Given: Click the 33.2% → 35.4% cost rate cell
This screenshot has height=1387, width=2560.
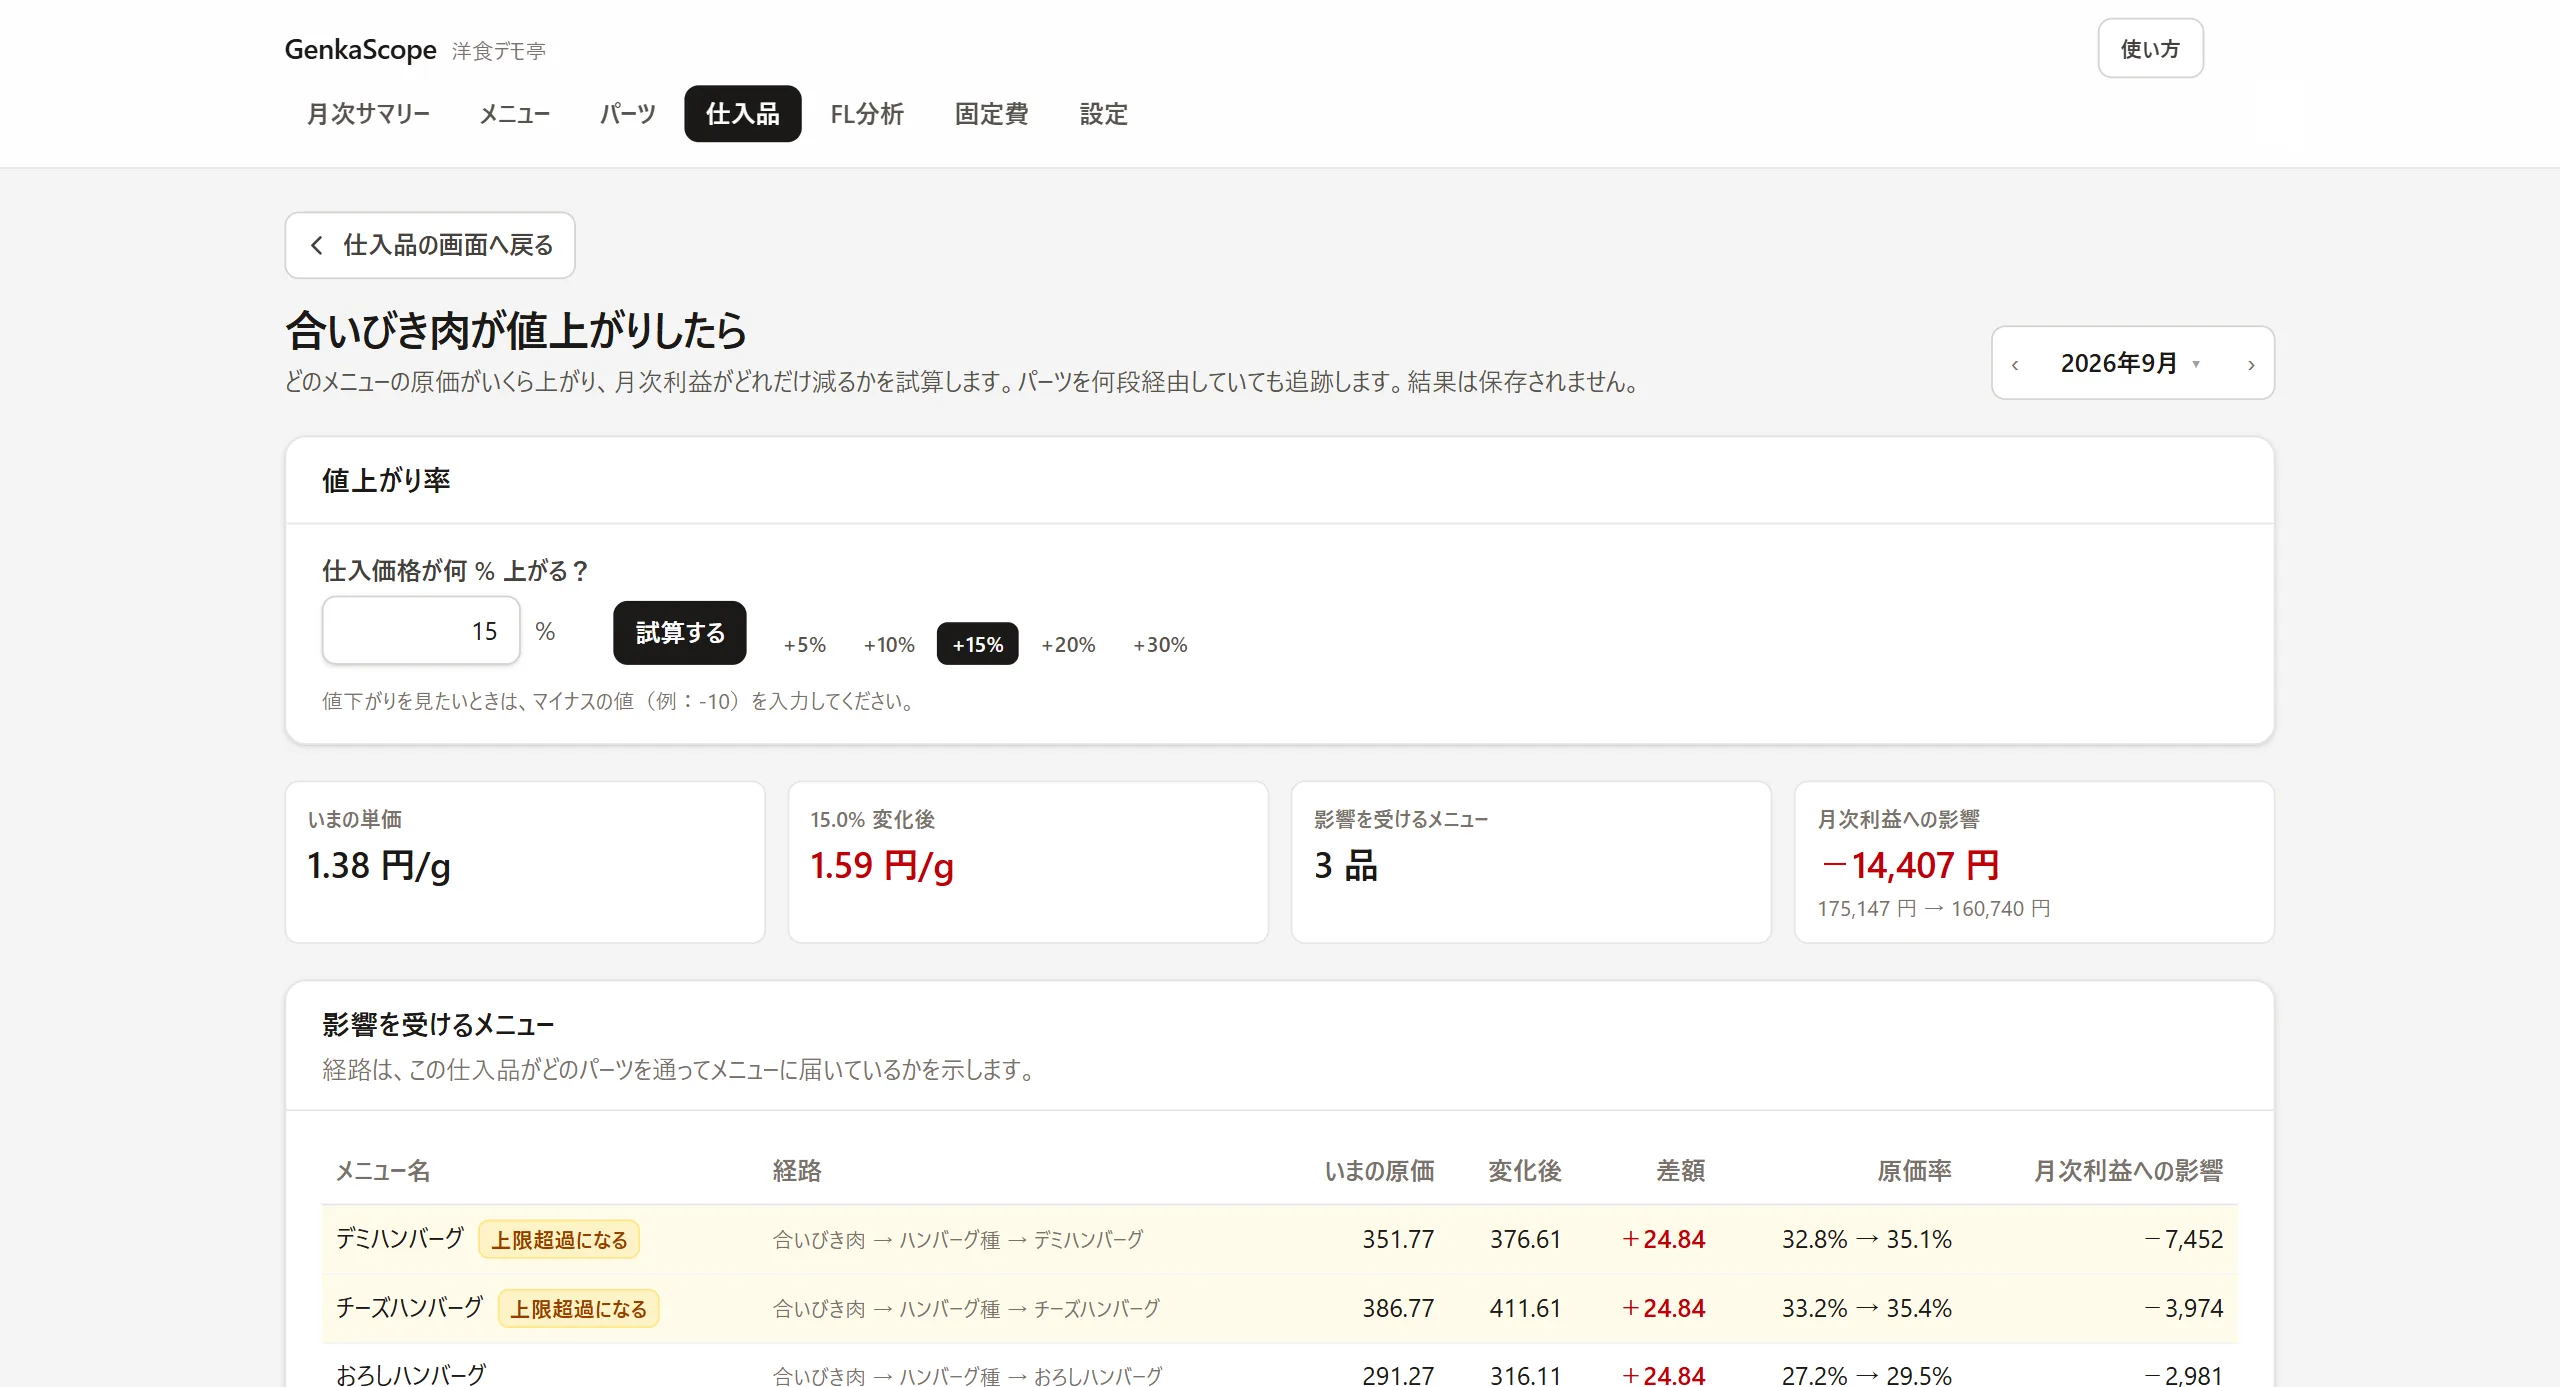Looking at the screenshot, I should (x=1866, y=1309).
